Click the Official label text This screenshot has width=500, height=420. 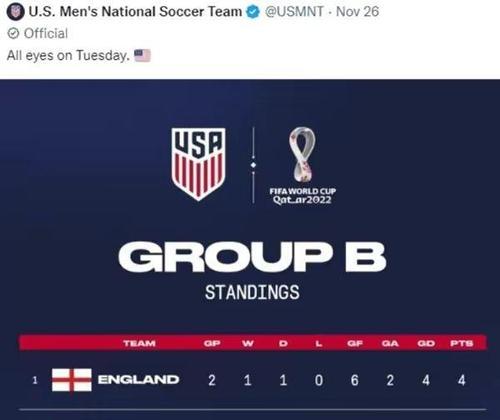pyautogui.click(x=46, y=33)
